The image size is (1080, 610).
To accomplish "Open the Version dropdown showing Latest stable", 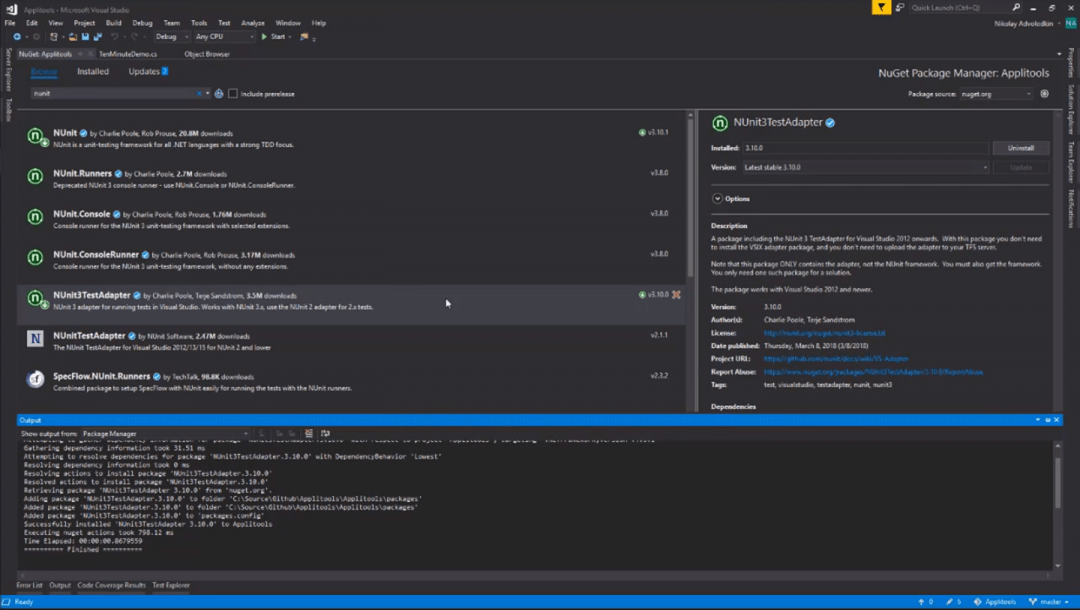I will pos(865,168).
